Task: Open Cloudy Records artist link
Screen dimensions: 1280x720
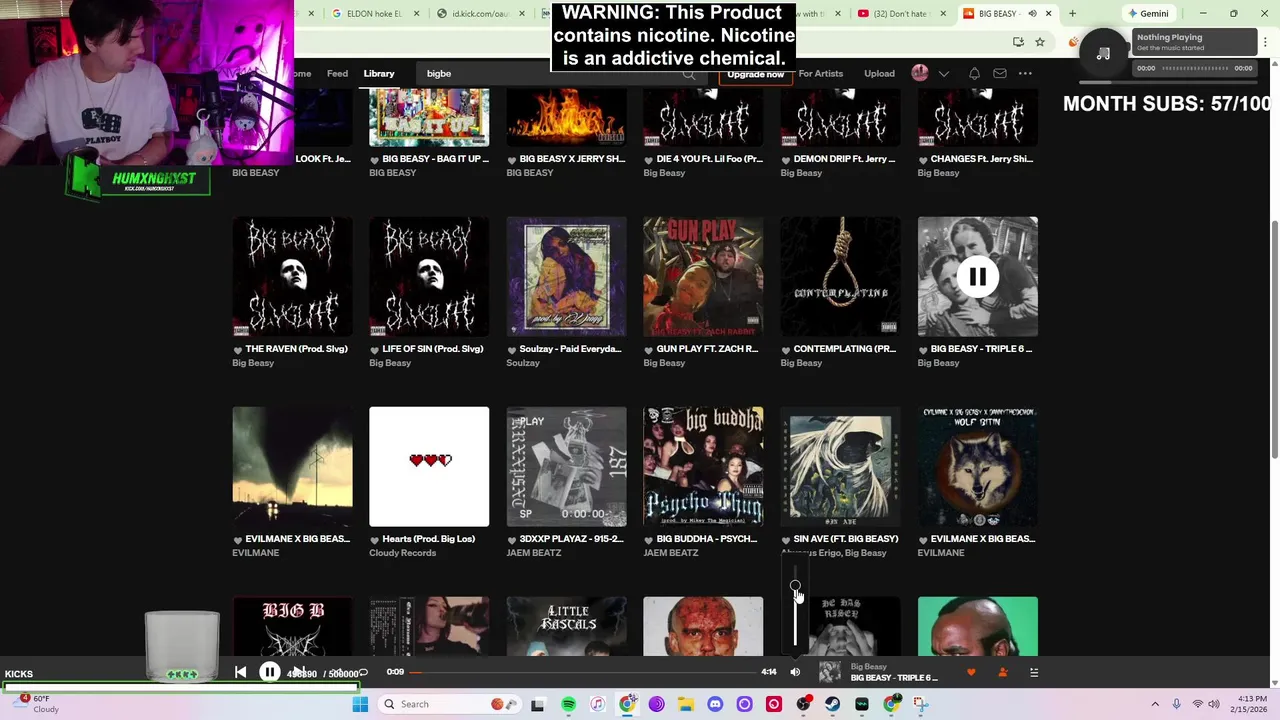Action: click(x=402, y=553)
